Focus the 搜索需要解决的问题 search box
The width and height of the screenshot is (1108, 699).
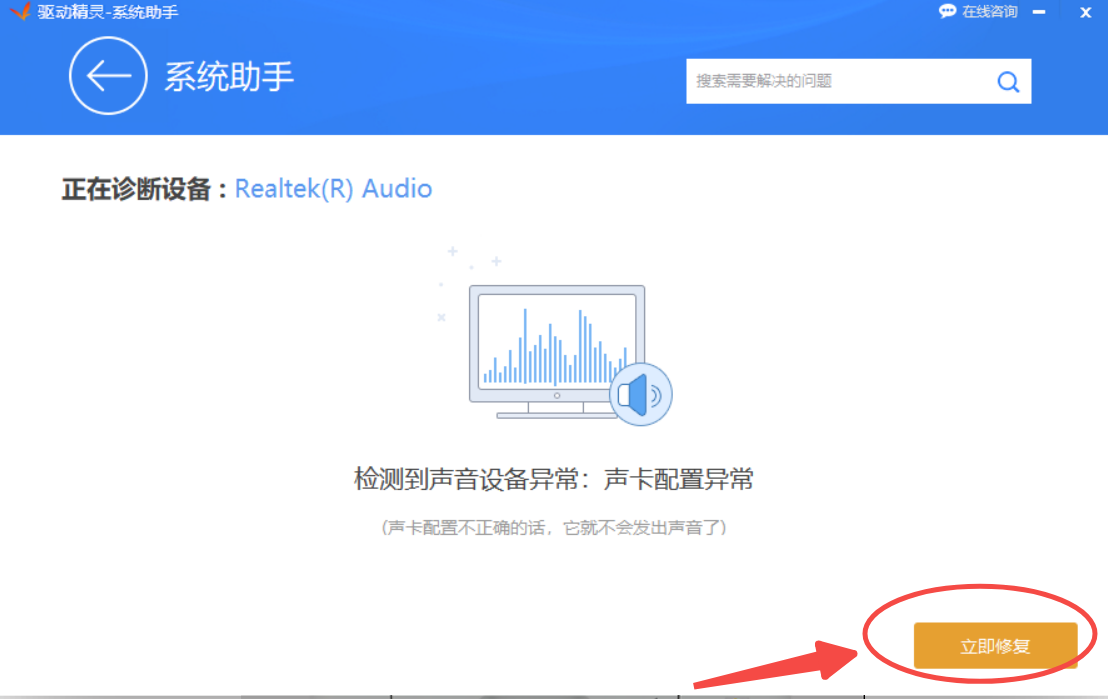pyautogui.click(x=835, y=82)
